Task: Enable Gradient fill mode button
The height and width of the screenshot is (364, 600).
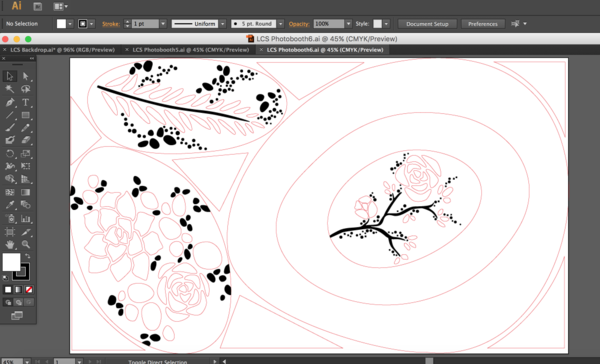Action: click(18, 290)
